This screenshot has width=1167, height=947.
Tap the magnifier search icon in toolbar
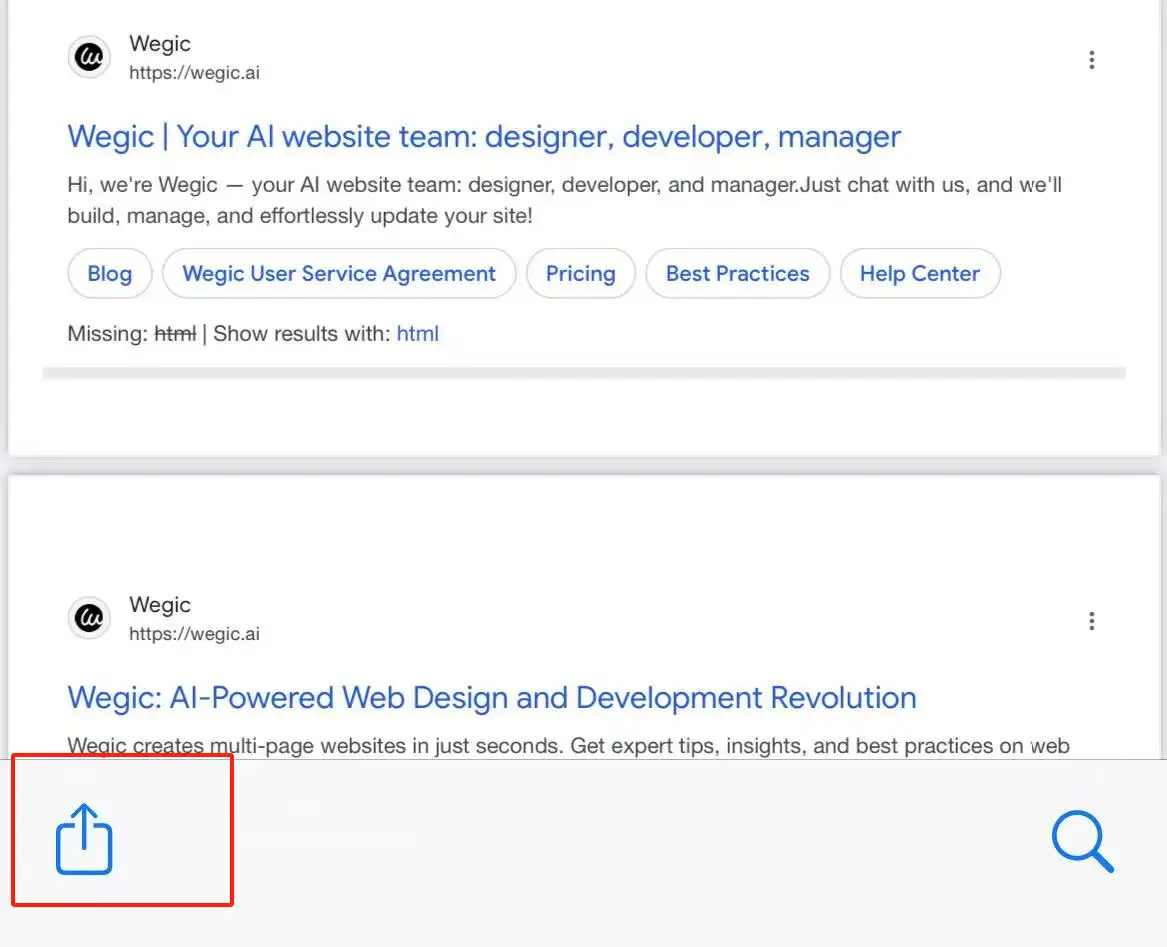(x=1083, y=841)
